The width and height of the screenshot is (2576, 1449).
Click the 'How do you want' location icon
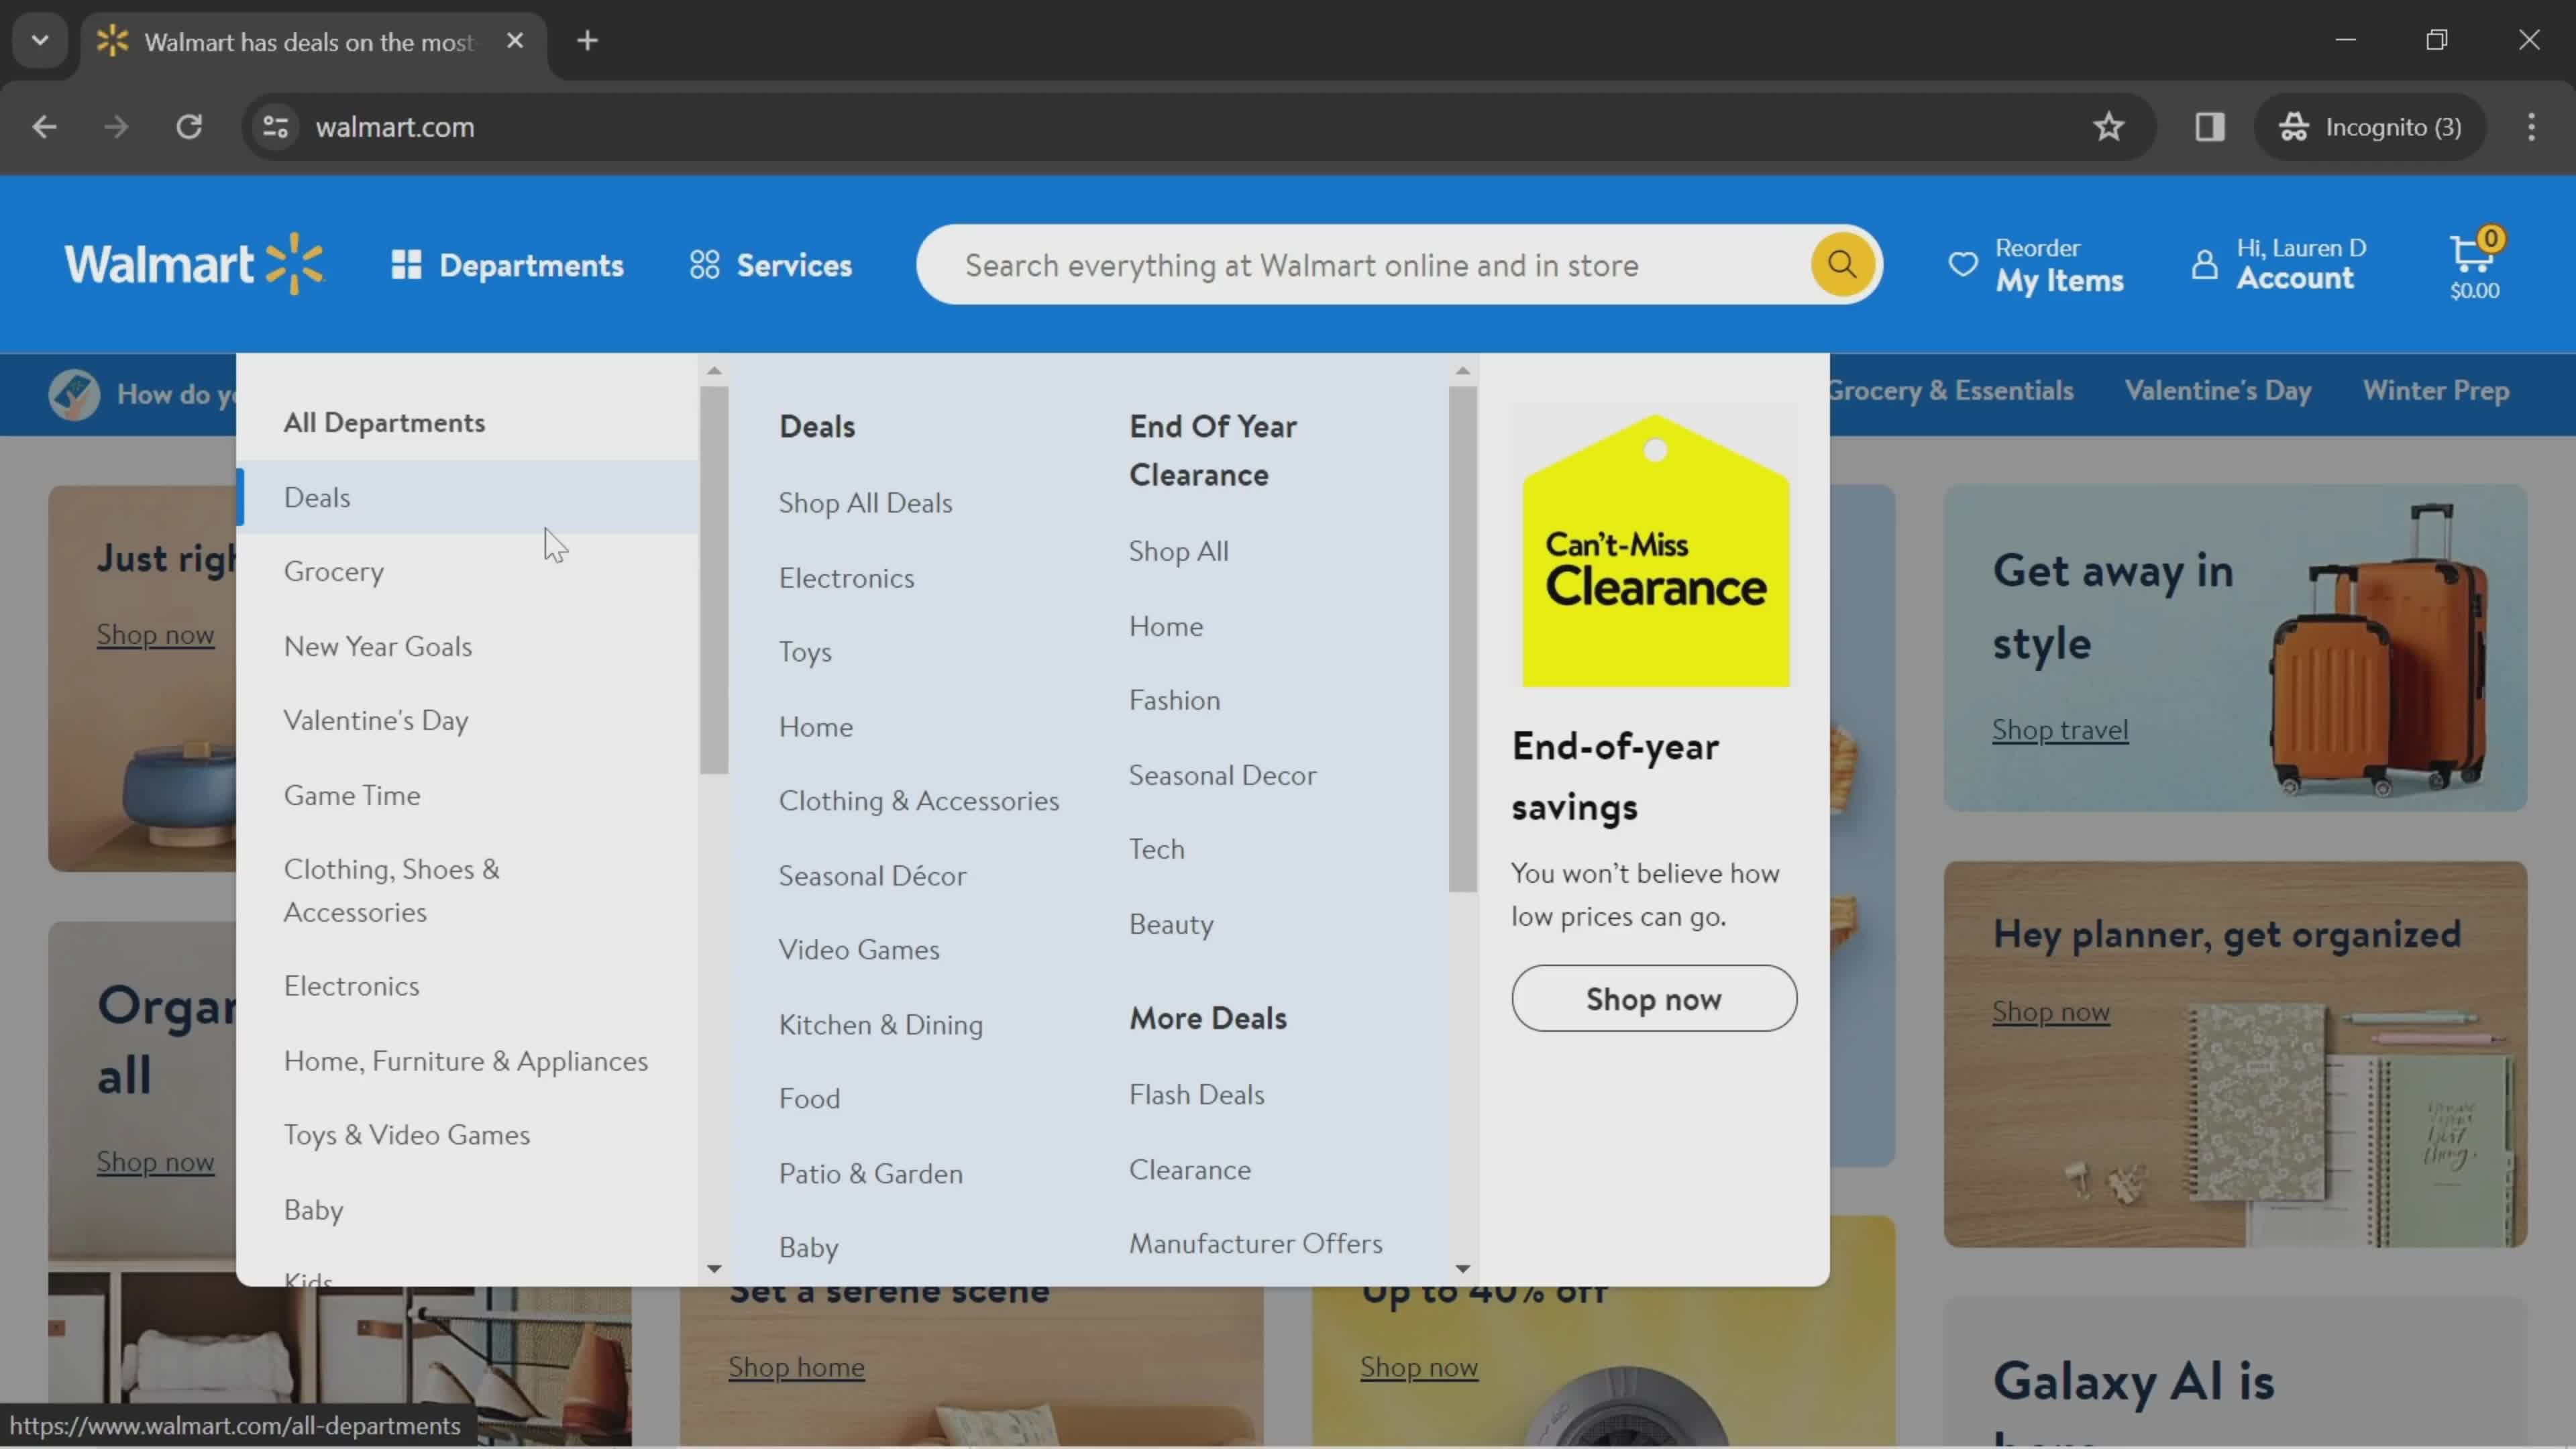[74, 394]
